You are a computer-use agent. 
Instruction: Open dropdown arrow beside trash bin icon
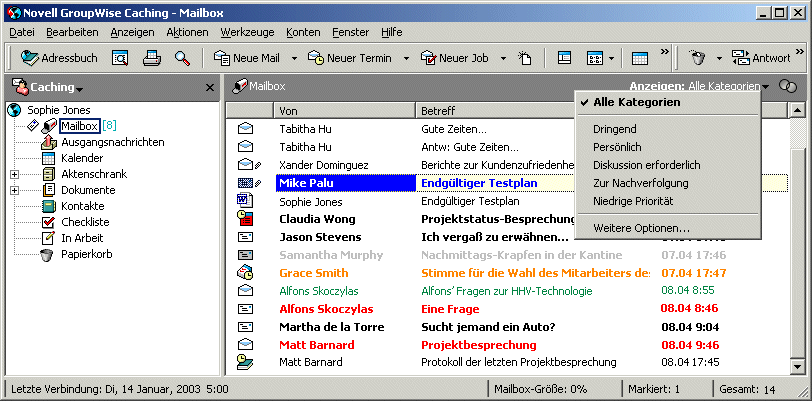pos(719,59)
